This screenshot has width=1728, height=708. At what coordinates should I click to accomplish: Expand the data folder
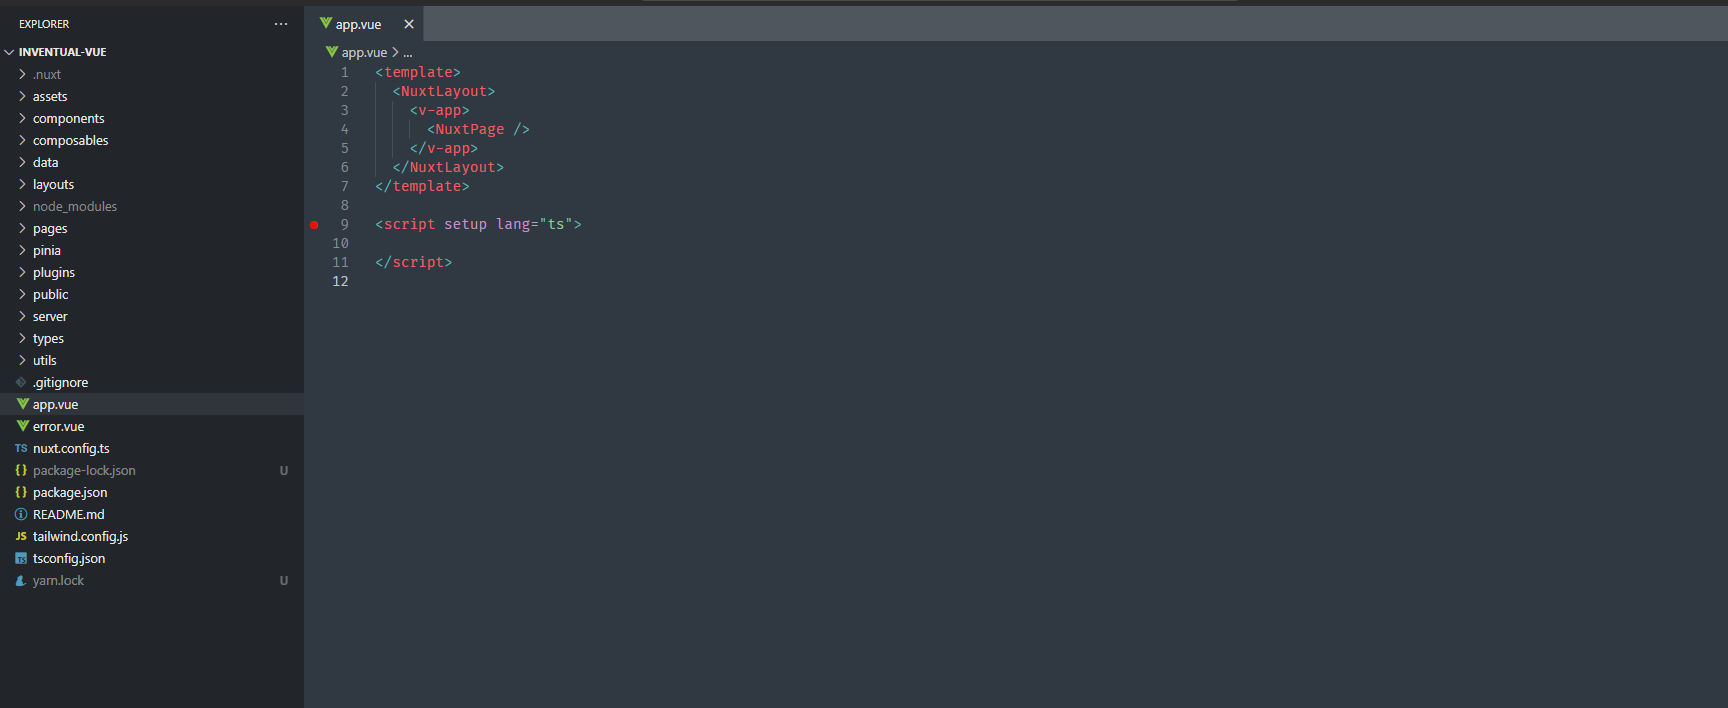pos(22,162)
